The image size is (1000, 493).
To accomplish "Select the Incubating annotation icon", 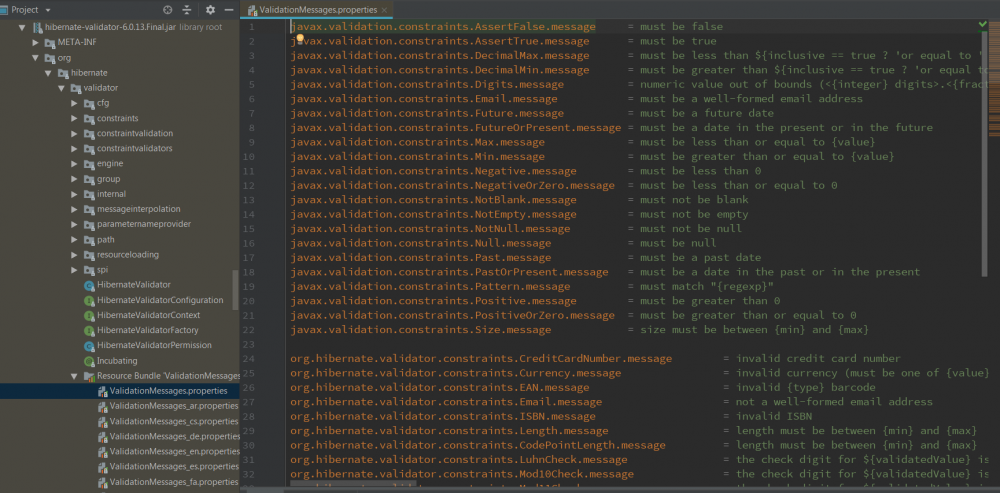I will [x=89, y=361].
